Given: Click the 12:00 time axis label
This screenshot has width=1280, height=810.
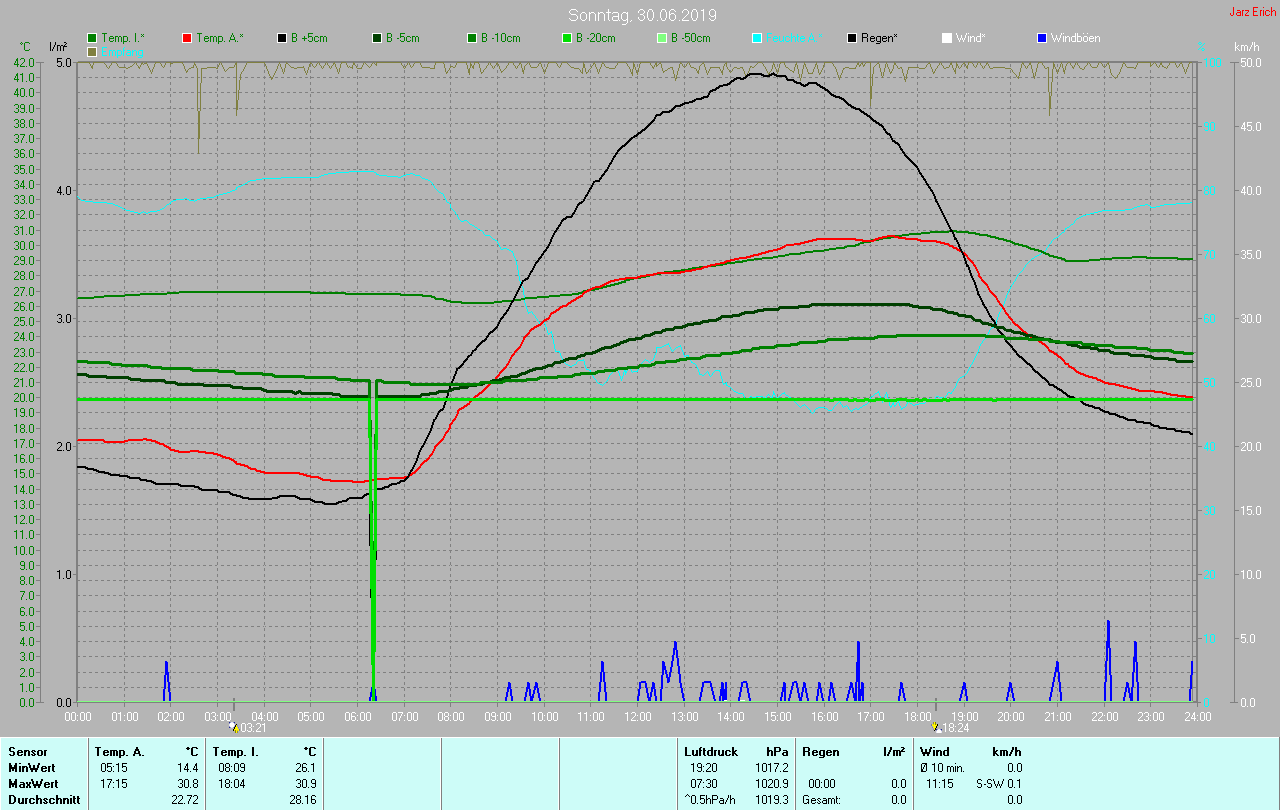Looking at the screenshot, I should point(637,717).
